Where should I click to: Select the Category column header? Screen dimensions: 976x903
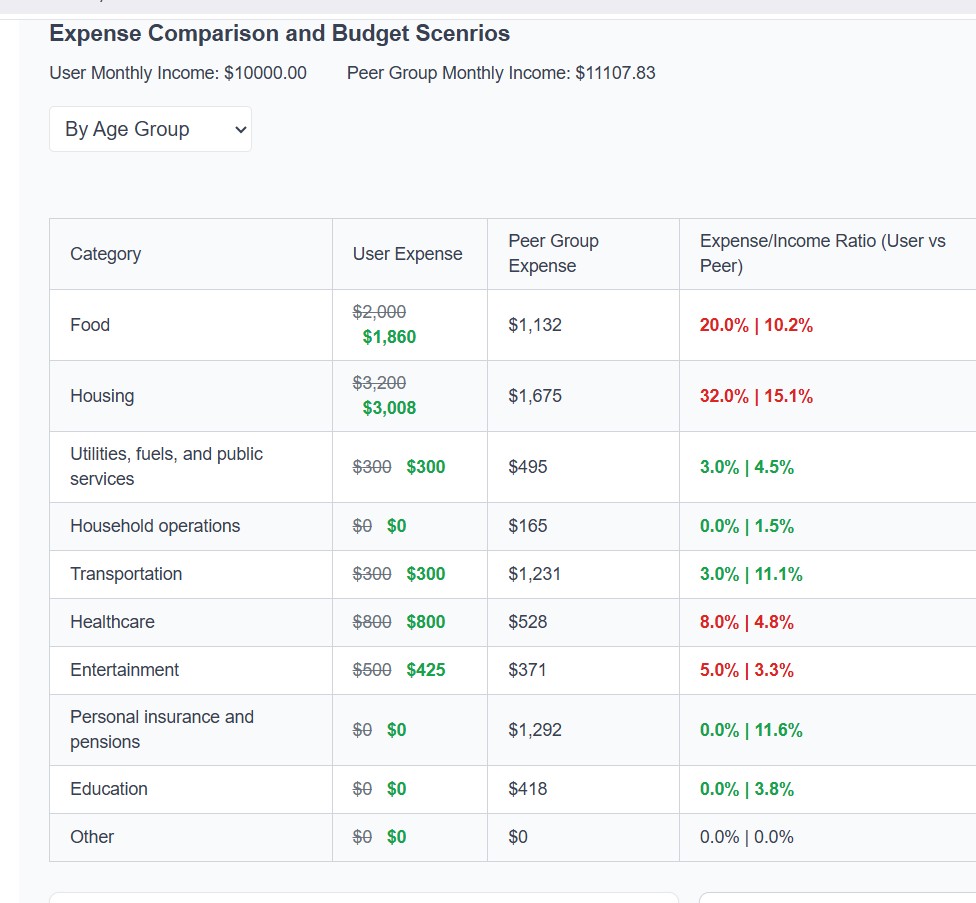[105, 253]
